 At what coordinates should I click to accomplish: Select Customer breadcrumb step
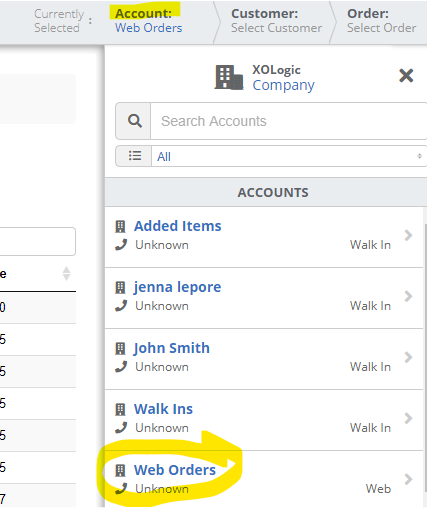pos(276,21)
